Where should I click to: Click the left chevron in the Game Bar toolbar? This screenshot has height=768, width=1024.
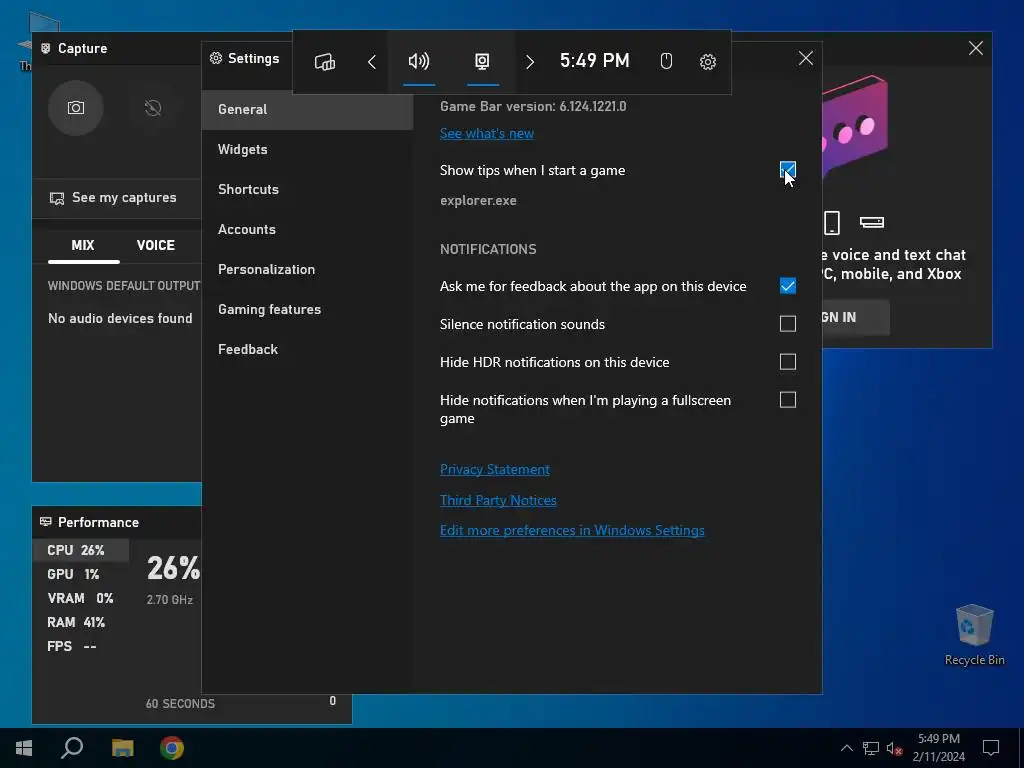[x=372, y=62]
